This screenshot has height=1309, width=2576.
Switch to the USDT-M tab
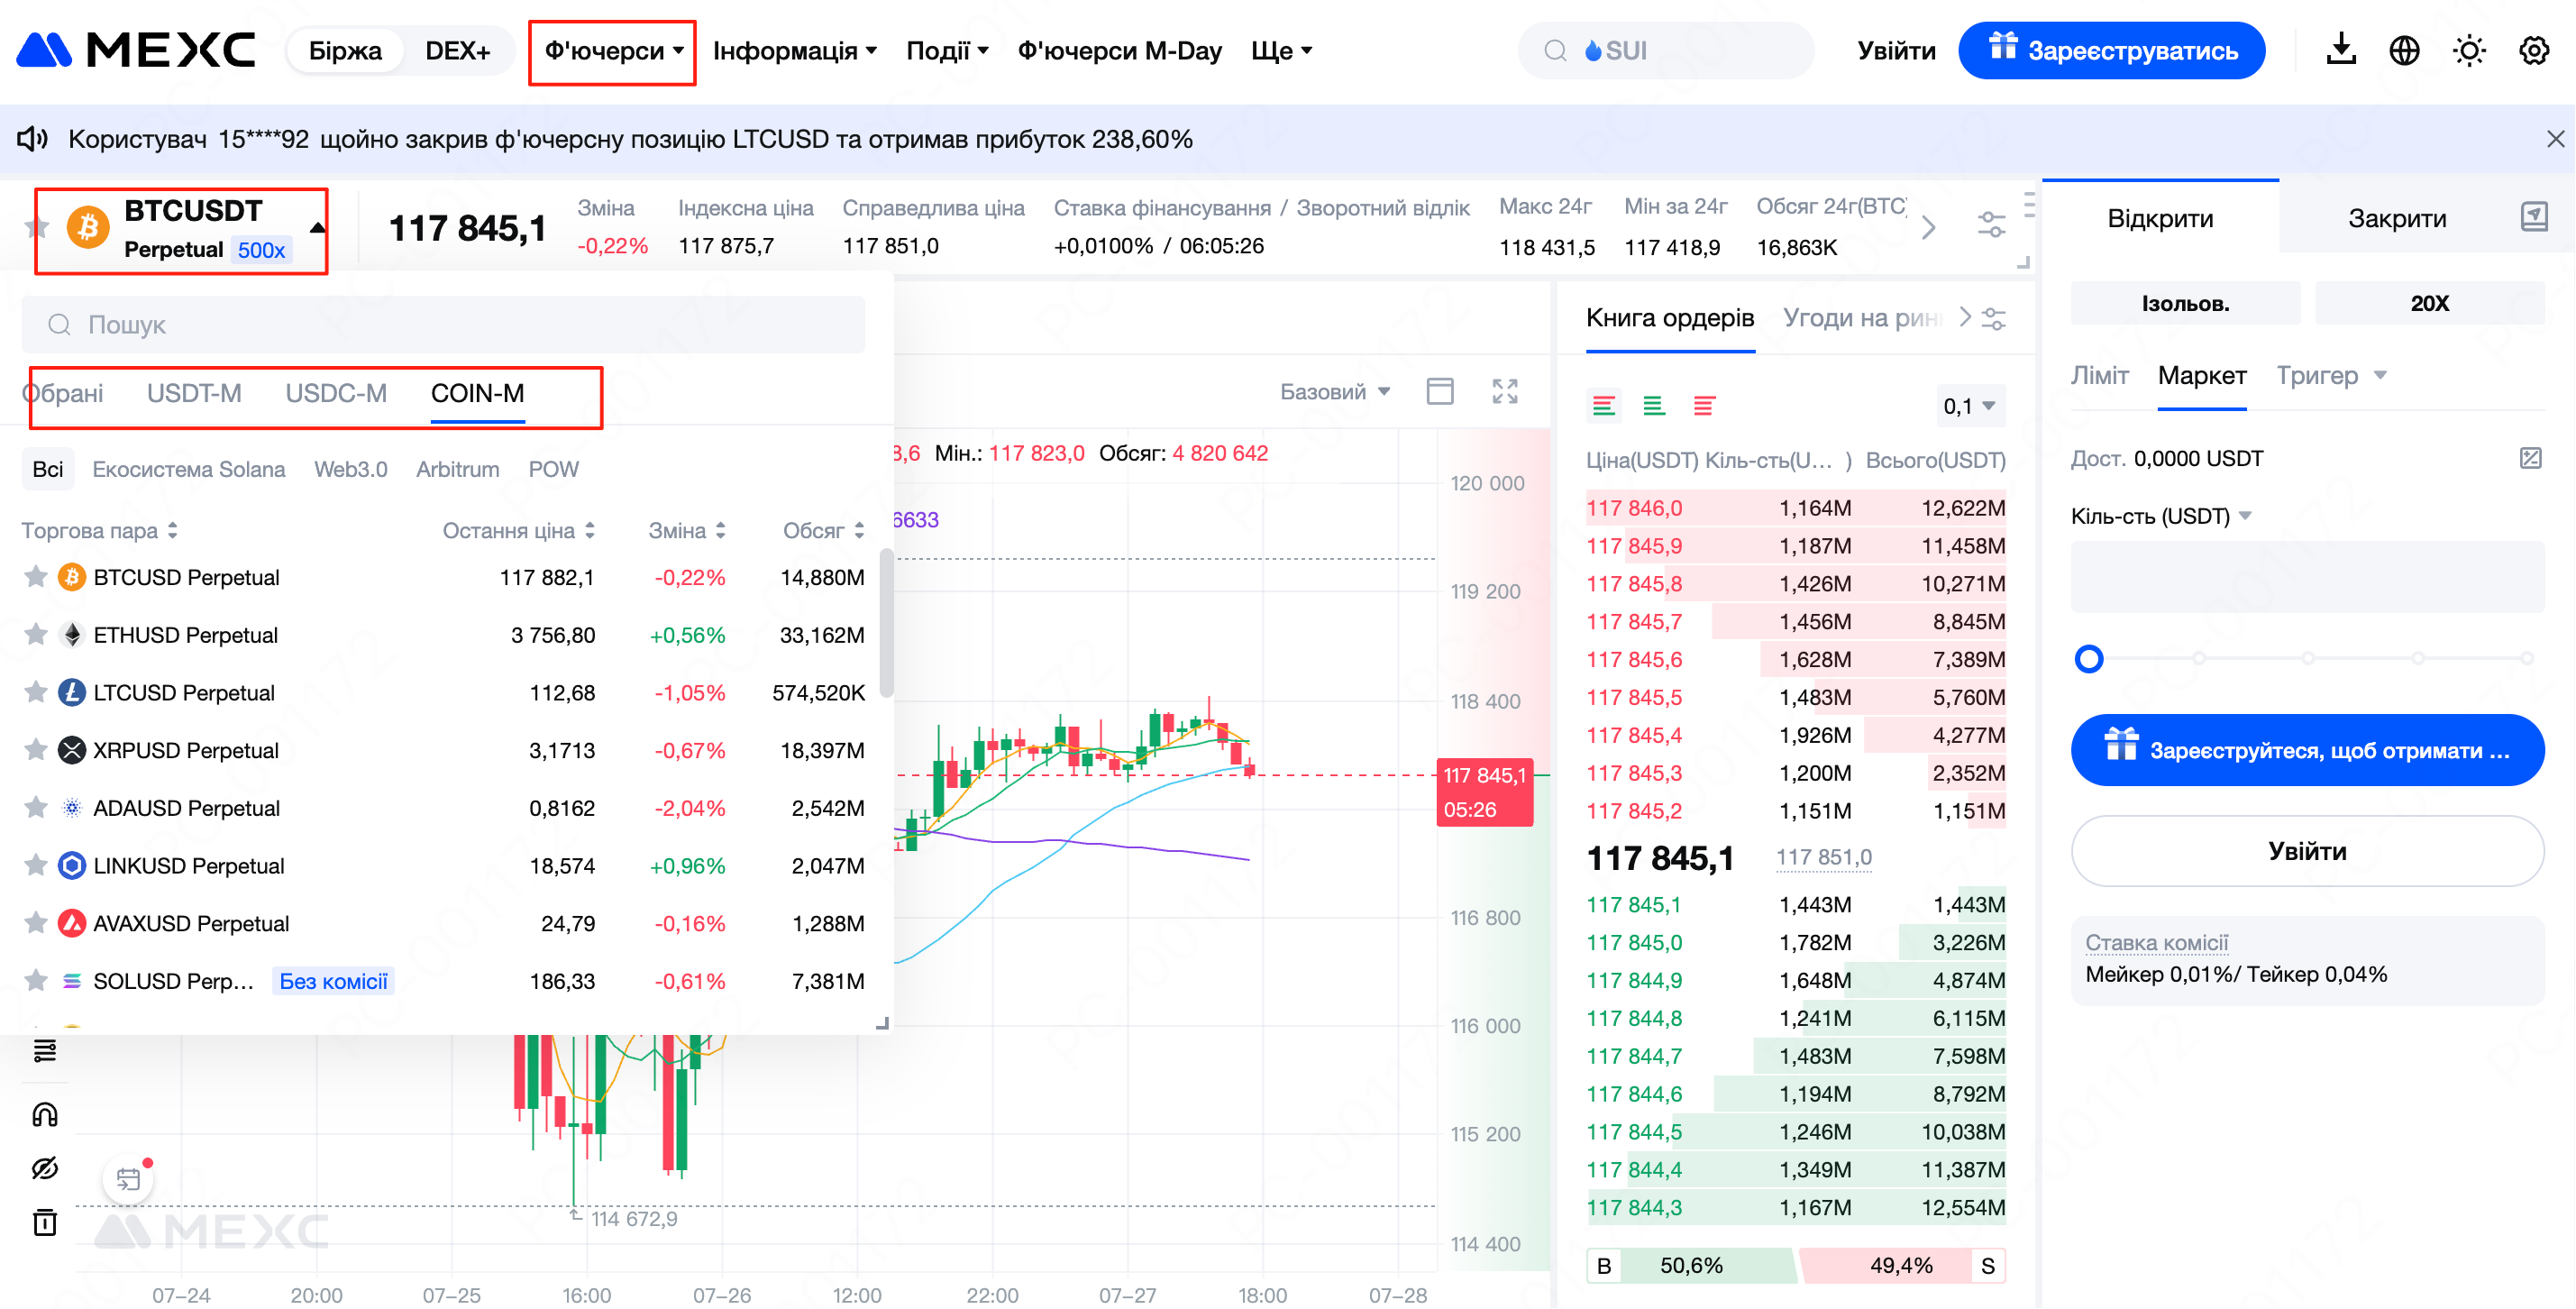point(194,393)
